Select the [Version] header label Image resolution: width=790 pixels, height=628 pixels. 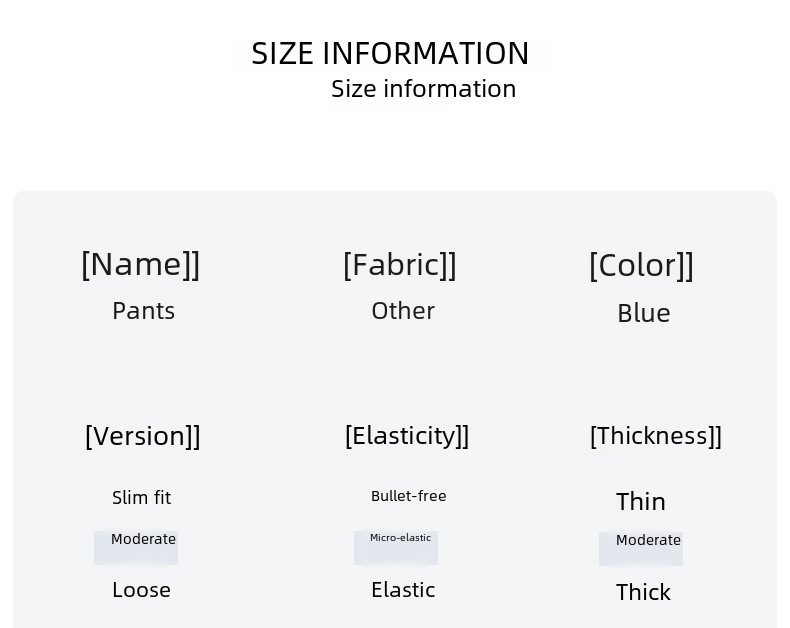(x=143, y=436)
